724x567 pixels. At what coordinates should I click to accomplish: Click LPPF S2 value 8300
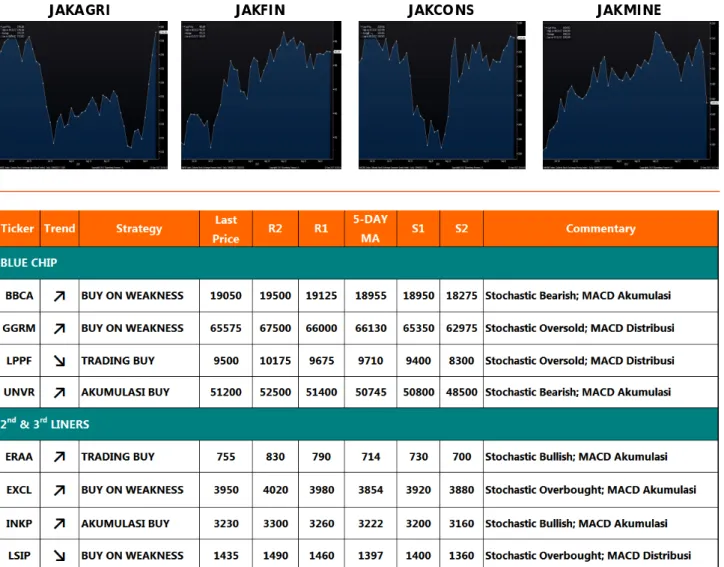(462, 361)
